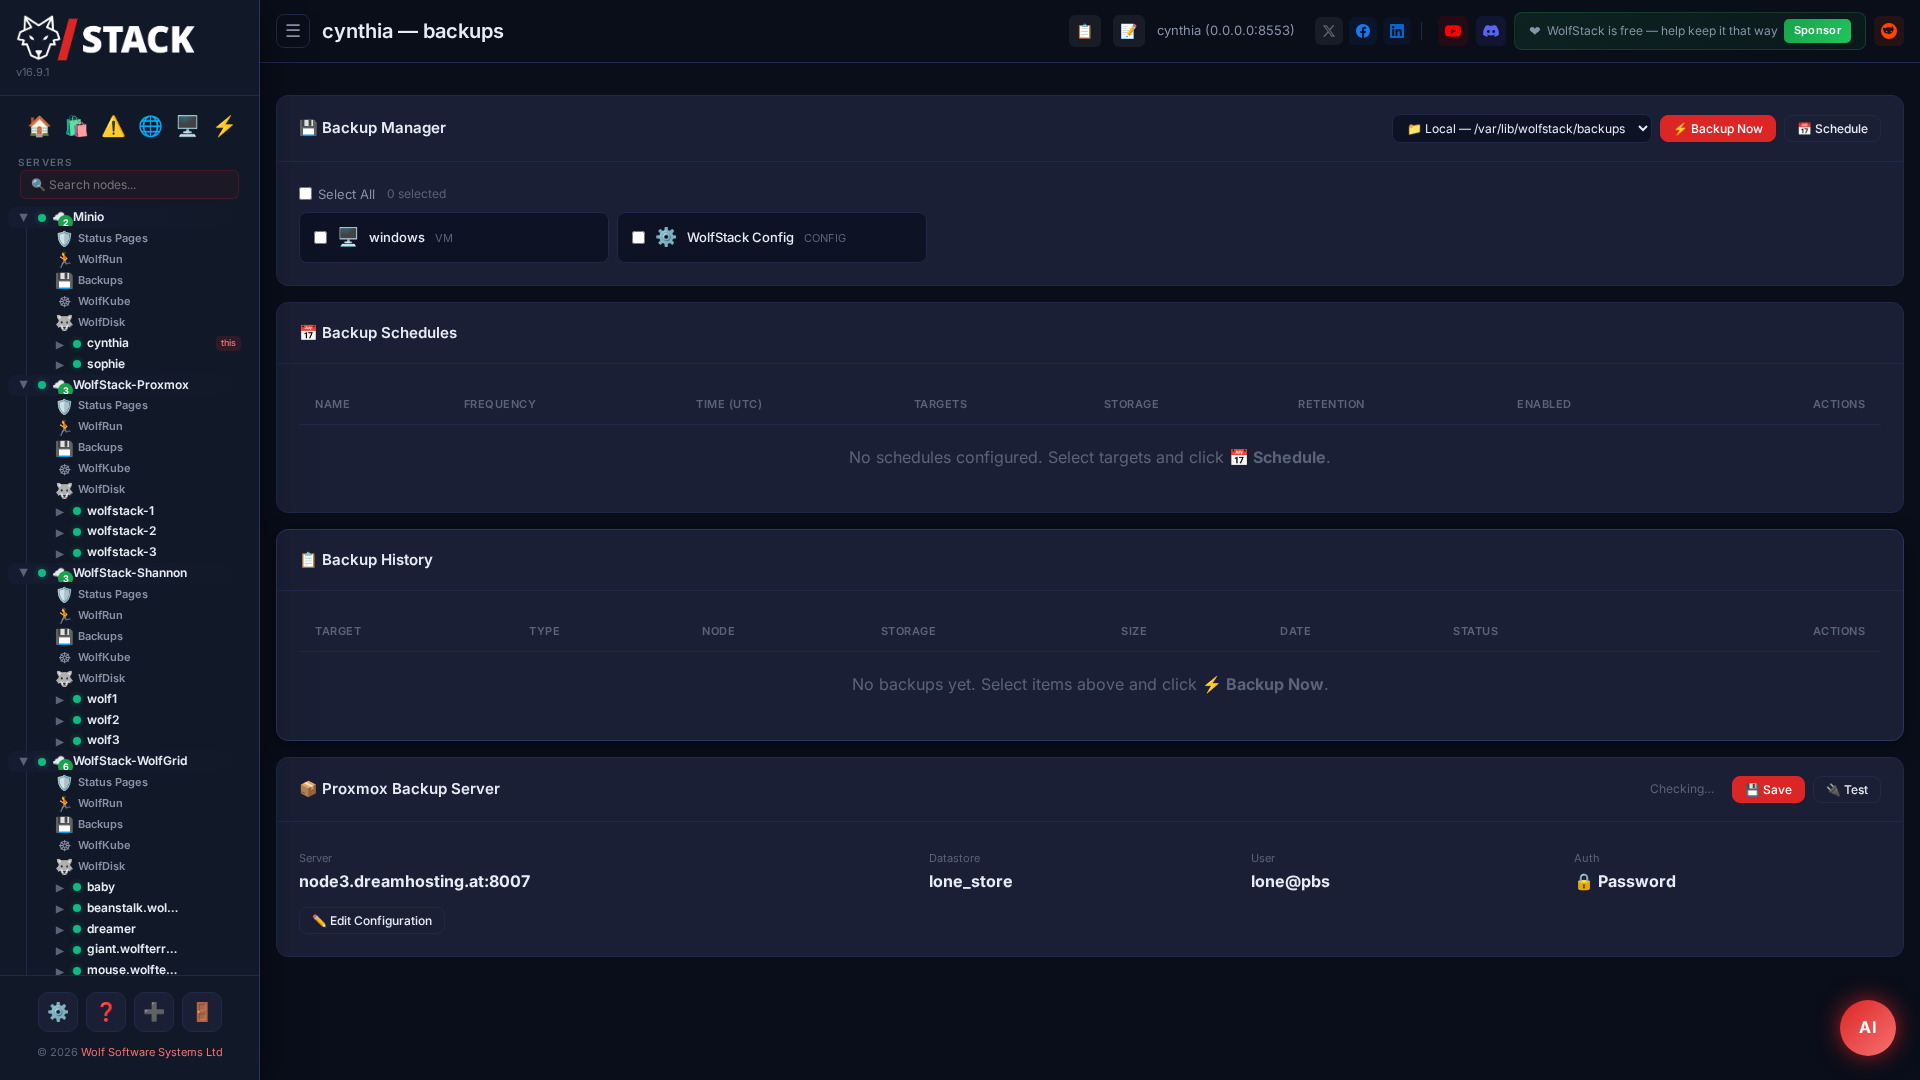Open Wolf Software Systems Ltd link
This screenshot has width=1920, height=1080.
(152, 1052)
